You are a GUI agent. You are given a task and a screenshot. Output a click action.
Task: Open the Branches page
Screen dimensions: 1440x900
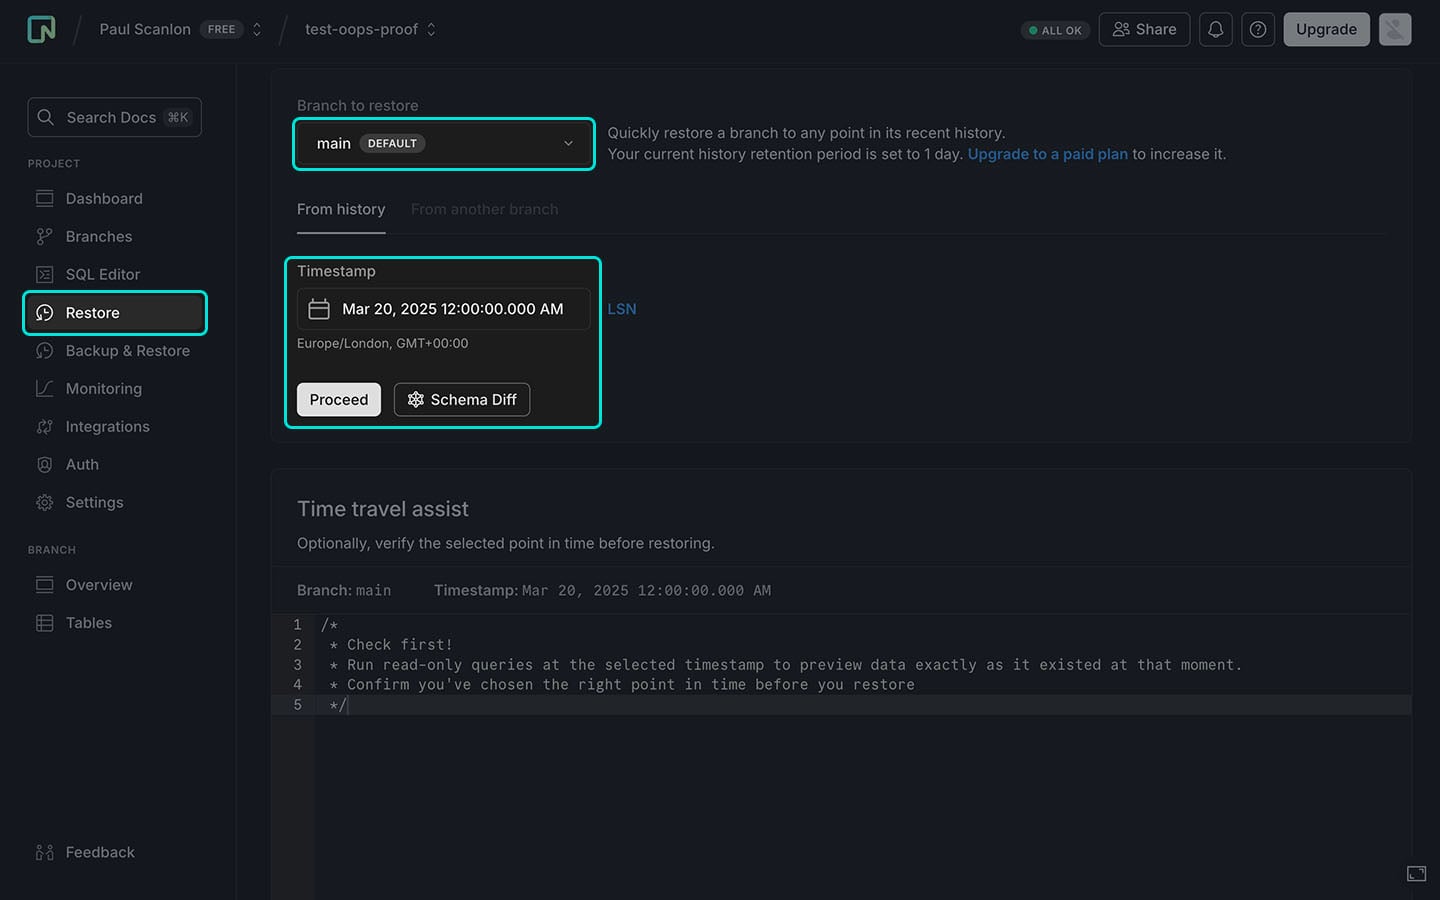[x=98, y=236]
